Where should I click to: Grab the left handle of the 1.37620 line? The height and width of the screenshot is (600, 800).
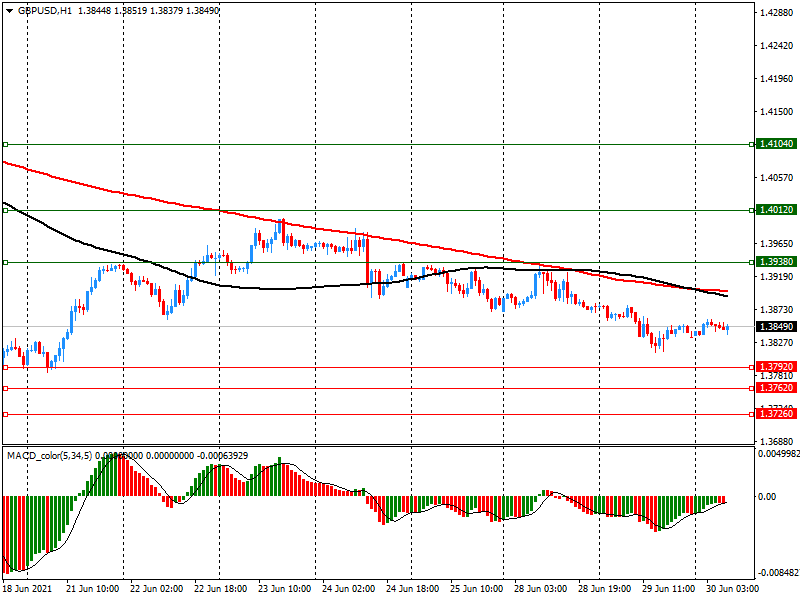(x=6, y=389)
